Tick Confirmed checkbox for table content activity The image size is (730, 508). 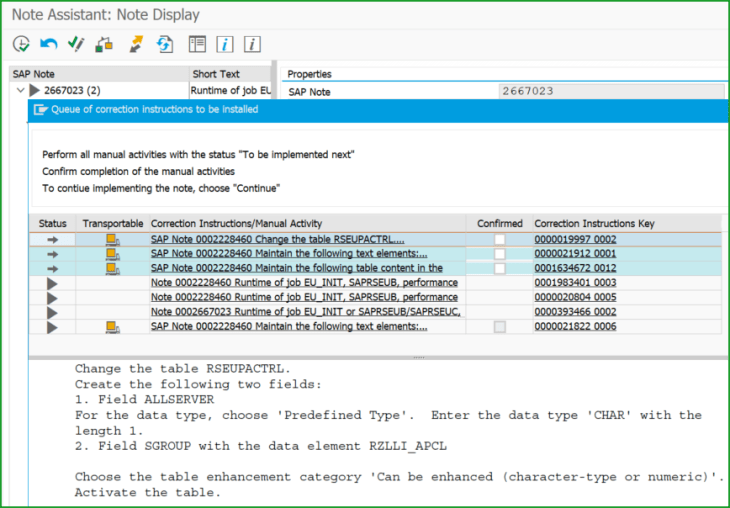[x=500, y=269]
